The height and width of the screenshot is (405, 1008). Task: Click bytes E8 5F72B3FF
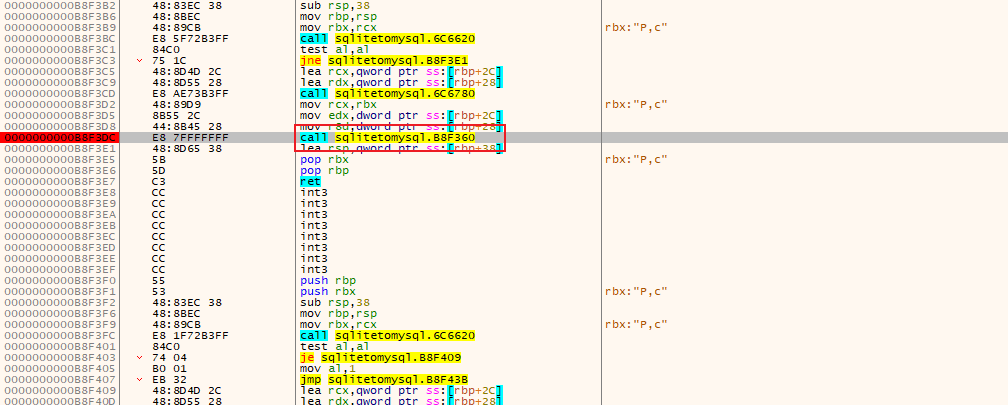(190, 39)
